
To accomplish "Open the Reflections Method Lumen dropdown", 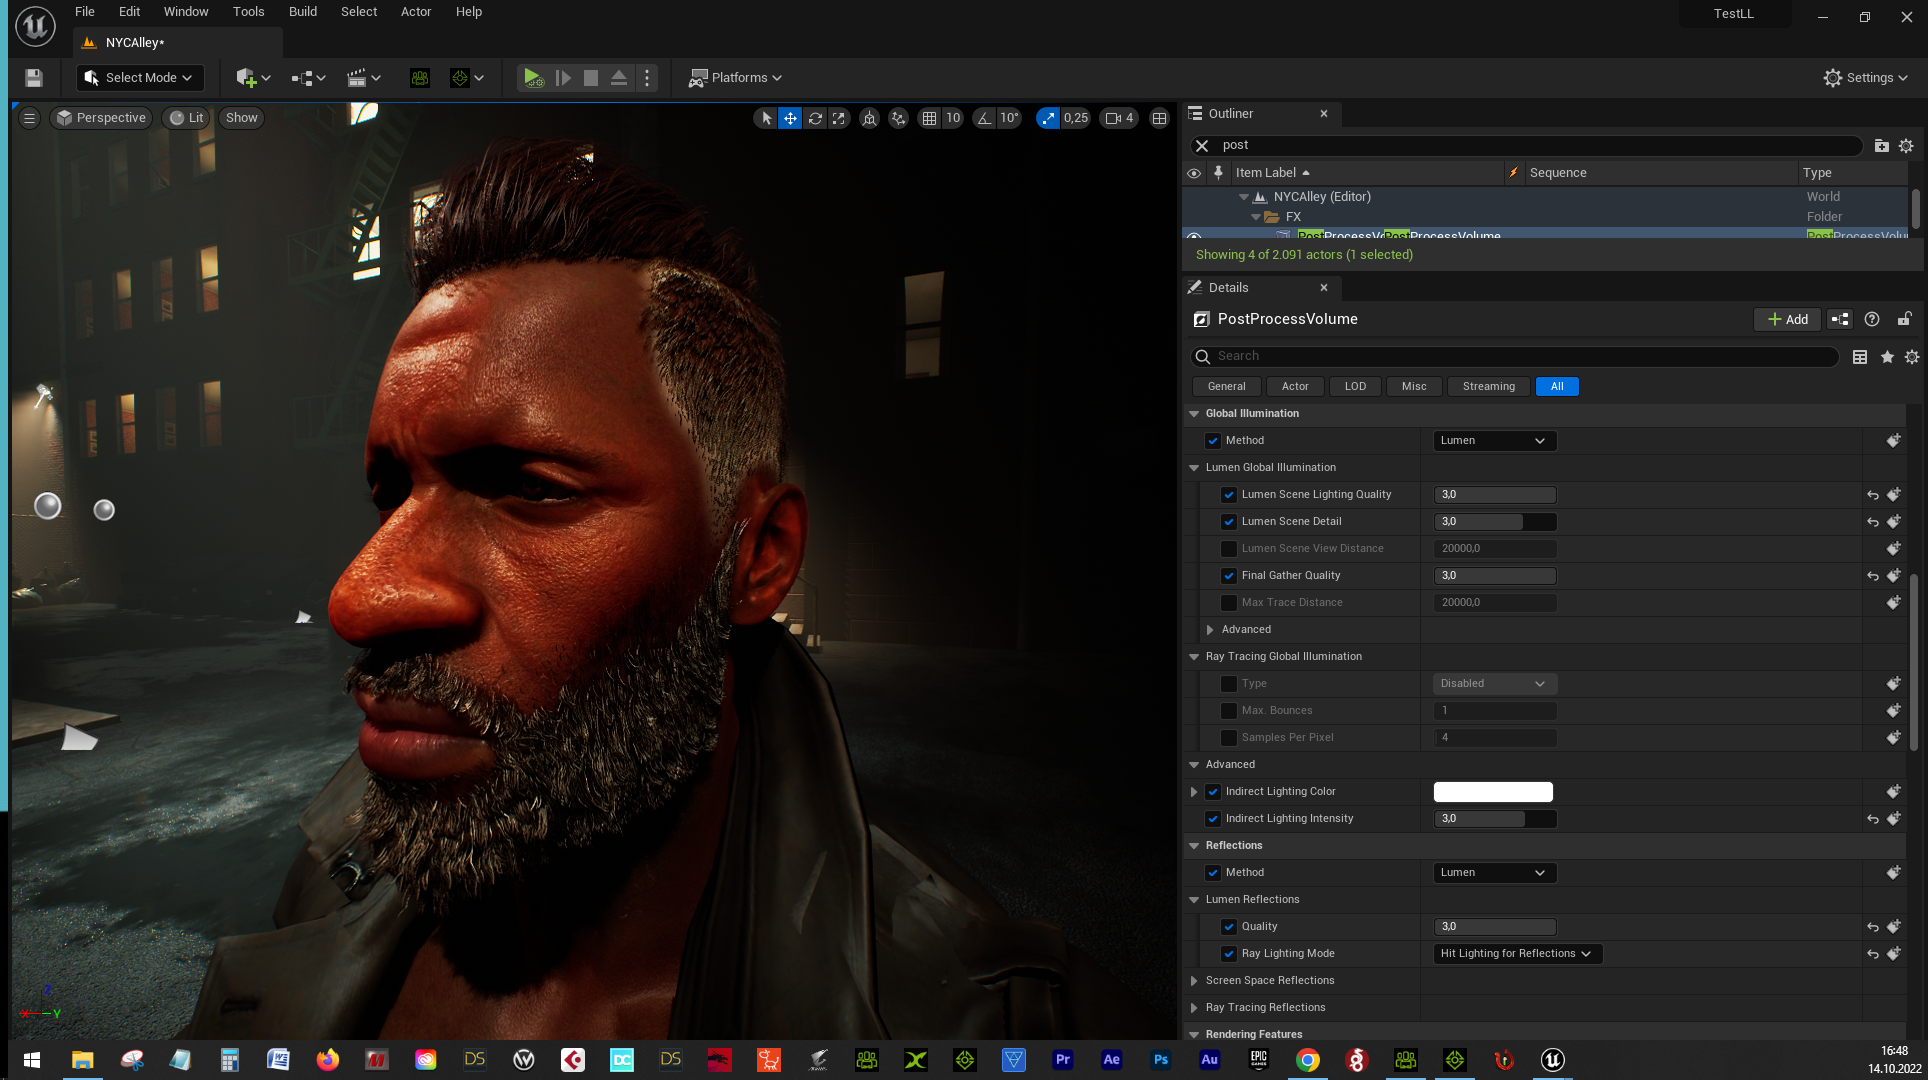I will [1494, 873].
